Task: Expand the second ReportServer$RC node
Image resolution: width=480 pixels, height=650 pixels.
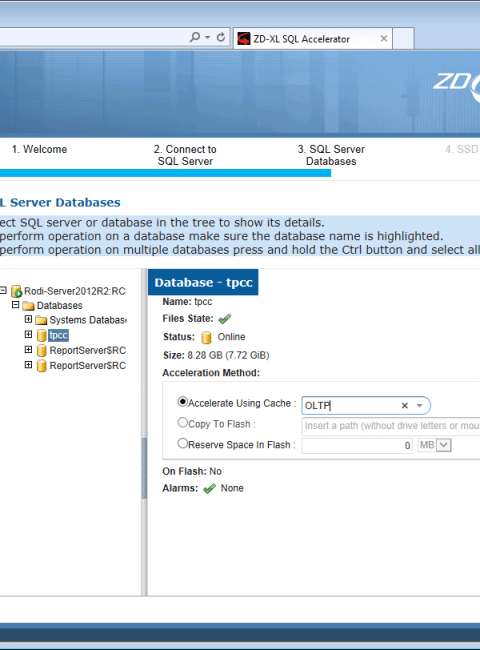Action: 28,364
